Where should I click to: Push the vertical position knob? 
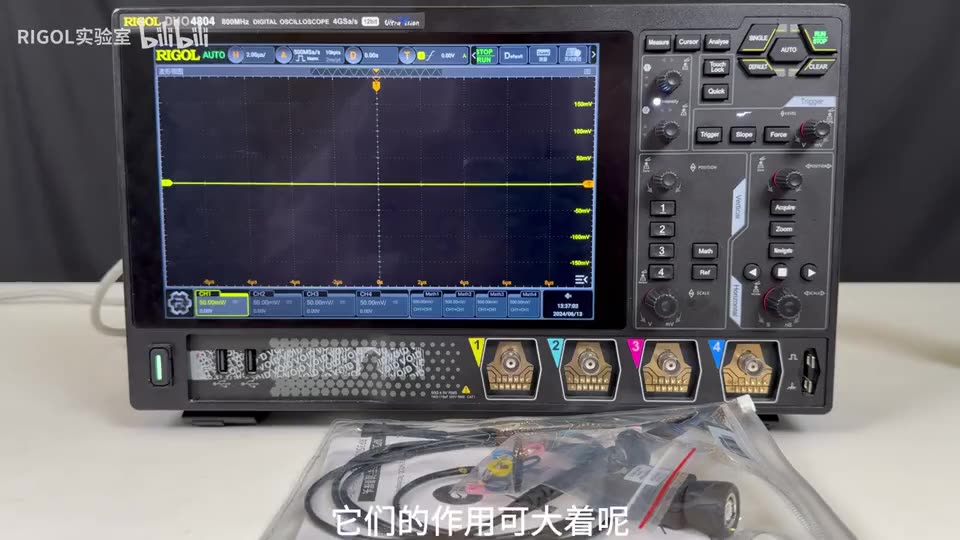click(x=664, y=181)
